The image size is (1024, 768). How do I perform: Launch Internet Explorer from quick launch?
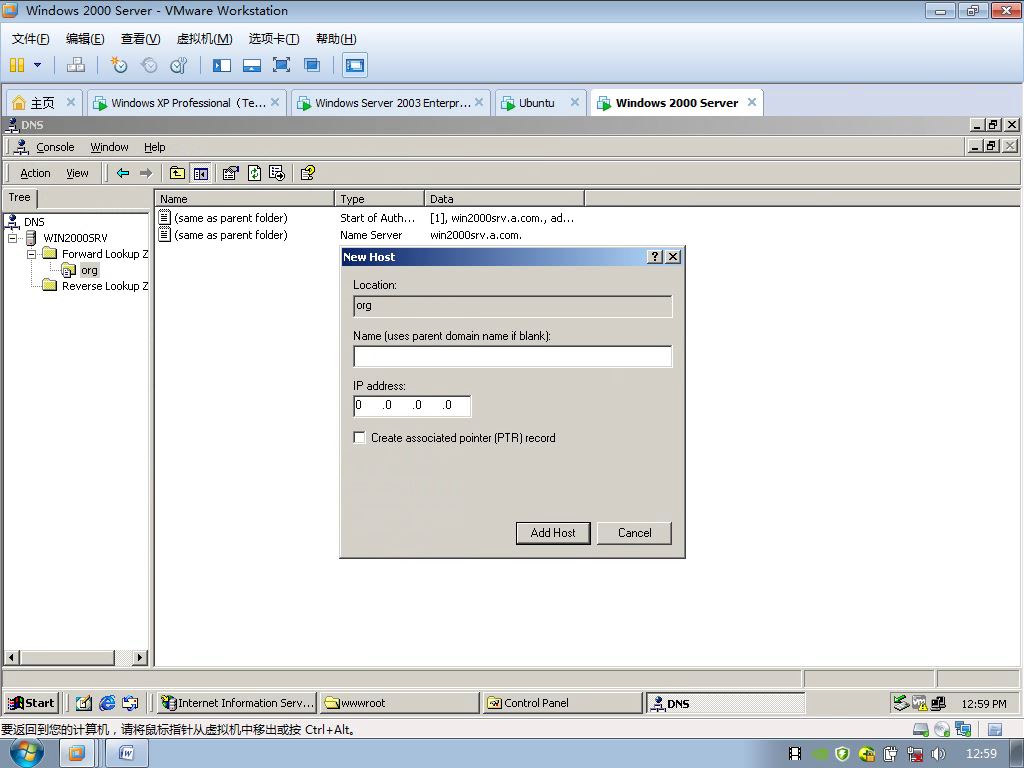click(107, 703)
